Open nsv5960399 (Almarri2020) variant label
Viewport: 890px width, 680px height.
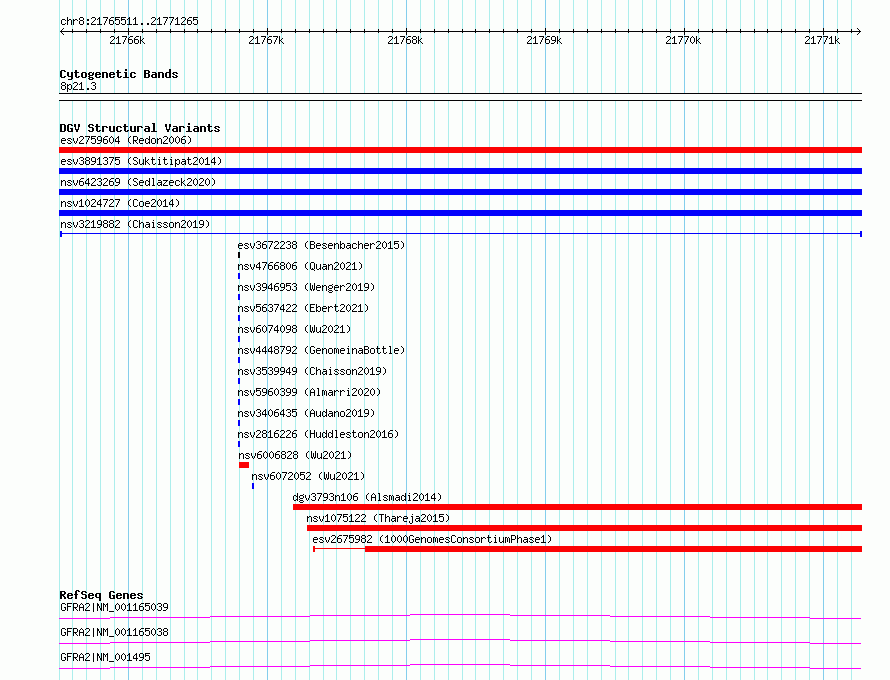(x=309, y=392)
